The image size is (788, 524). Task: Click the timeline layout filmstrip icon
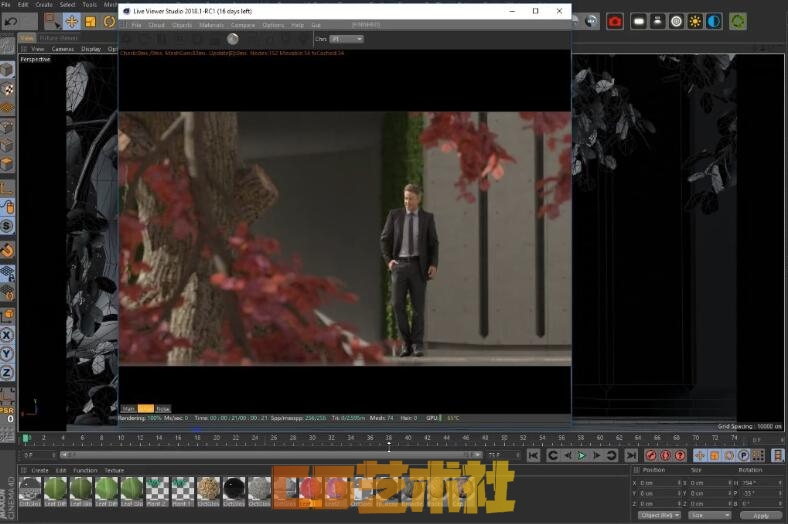click(x=777, y=456)
